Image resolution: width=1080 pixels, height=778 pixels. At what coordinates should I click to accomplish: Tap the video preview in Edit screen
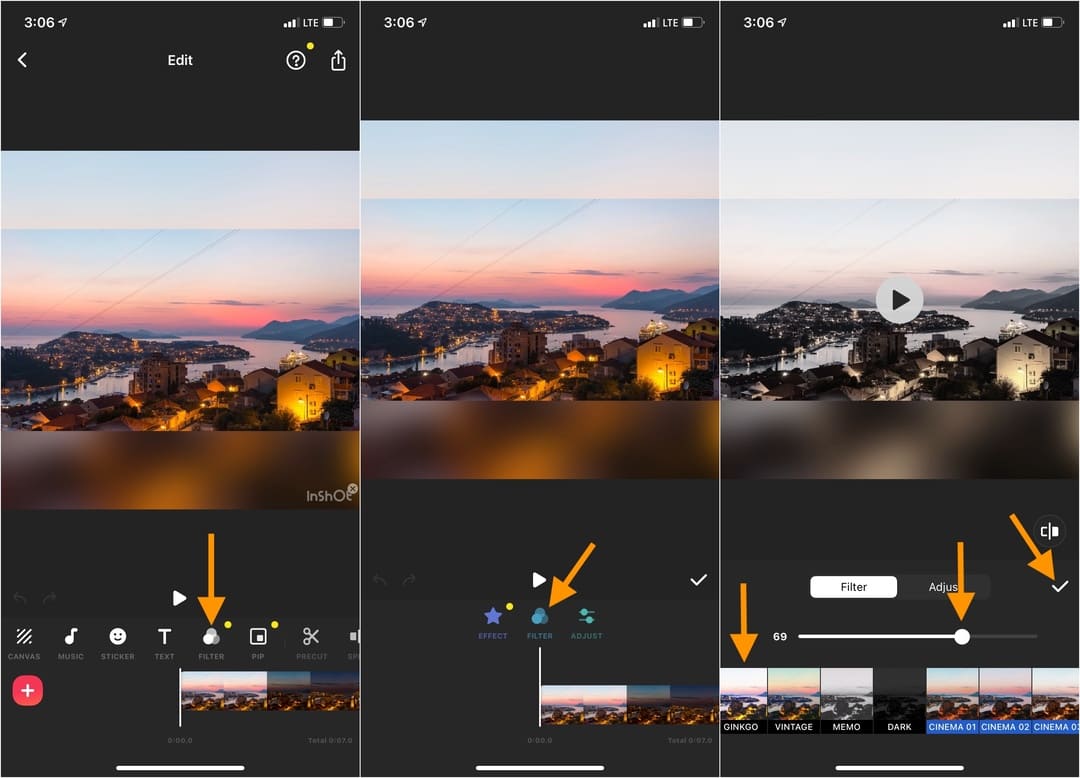(180, 330)
